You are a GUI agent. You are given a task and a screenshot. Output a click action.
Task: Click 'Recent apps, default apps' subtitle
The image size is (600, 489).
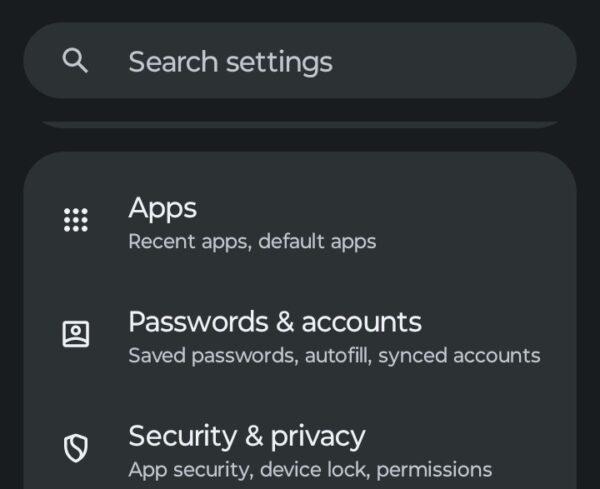pyautogui.click(x=252, y=242)
